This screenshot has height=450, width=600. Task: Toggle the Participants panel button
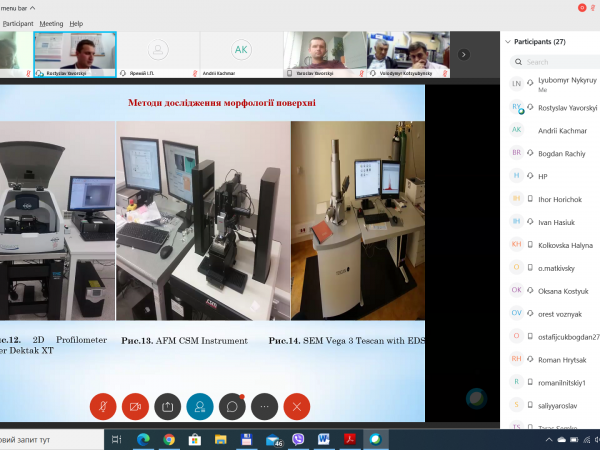click(x=199, y=405)
